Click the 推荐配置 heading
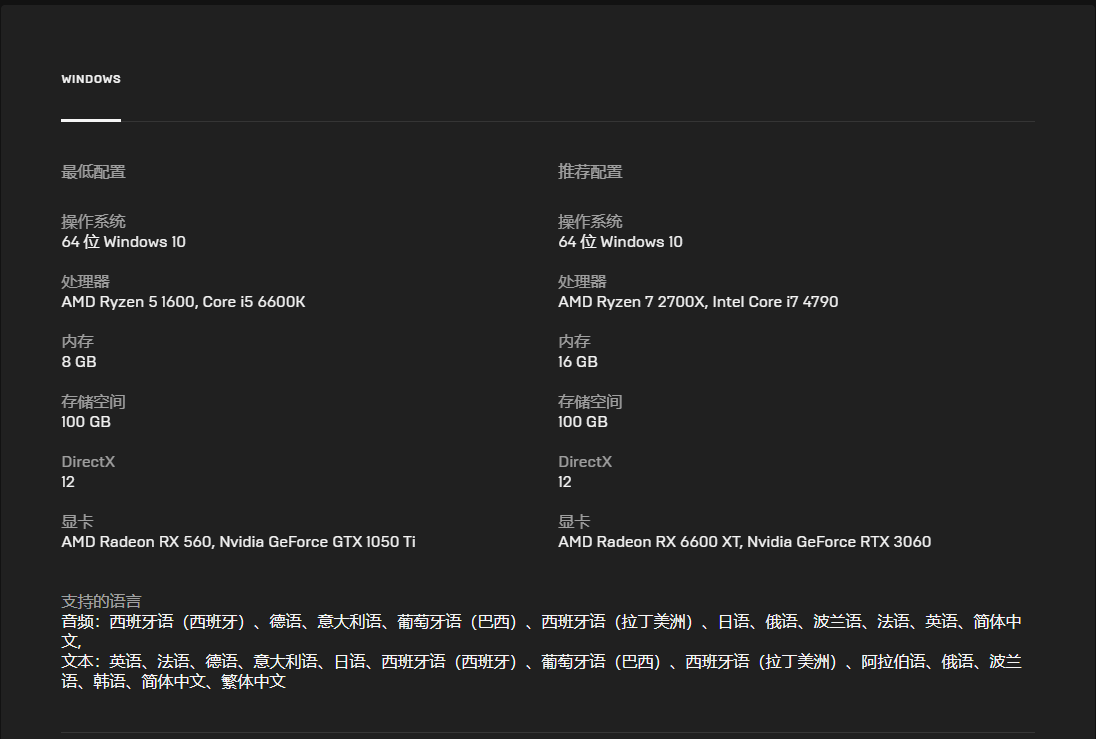This screenshot has width=1096, height=739. pyautogui.click(x=591, y=171)
